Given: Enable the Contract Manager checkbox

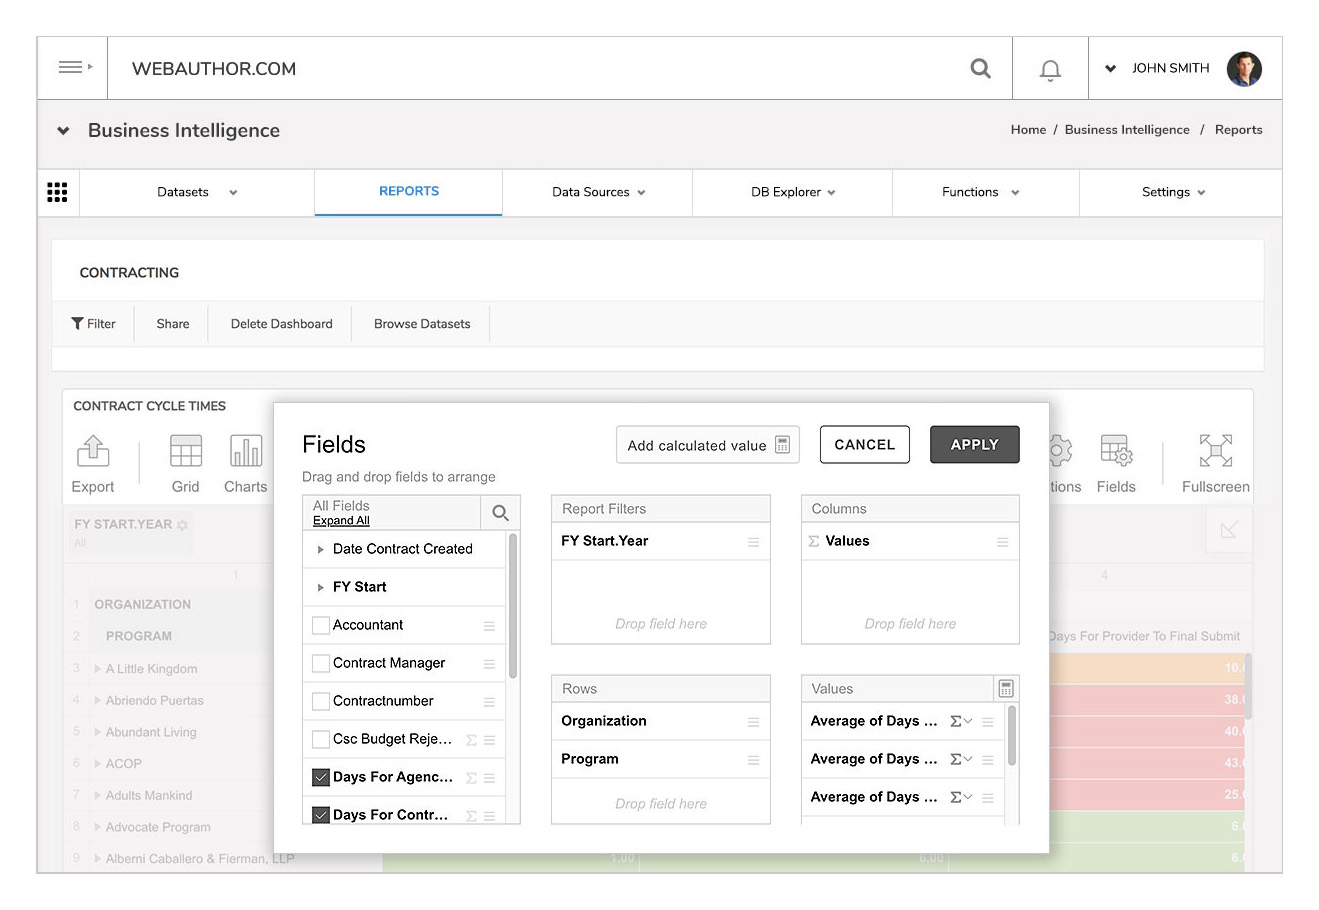Looking at the screenshot, I should coord(321,663).
